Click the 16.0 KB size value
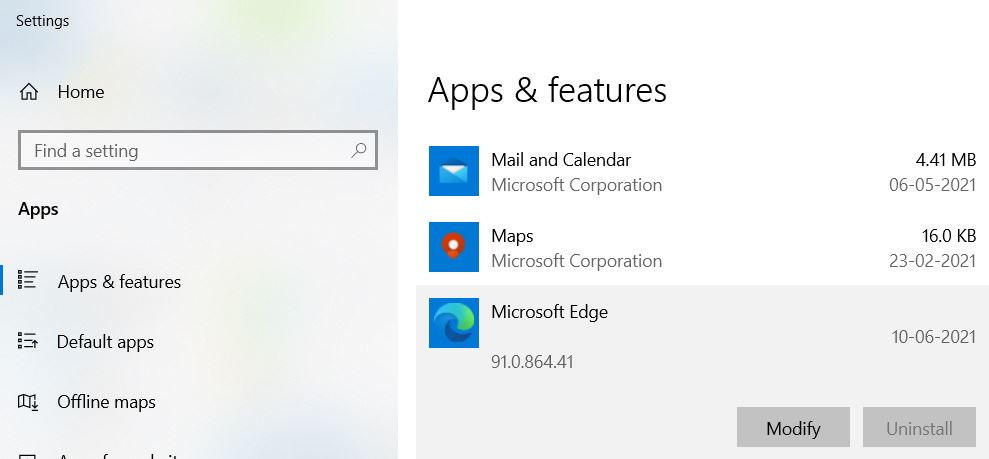Screen dimensions: 989x459 click(949, 236)
